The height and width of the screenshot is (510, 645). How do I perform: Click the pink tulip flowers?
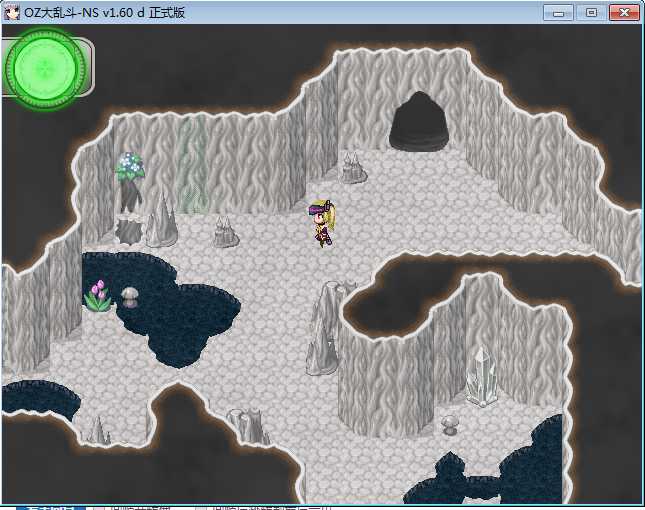coord(97,296)
